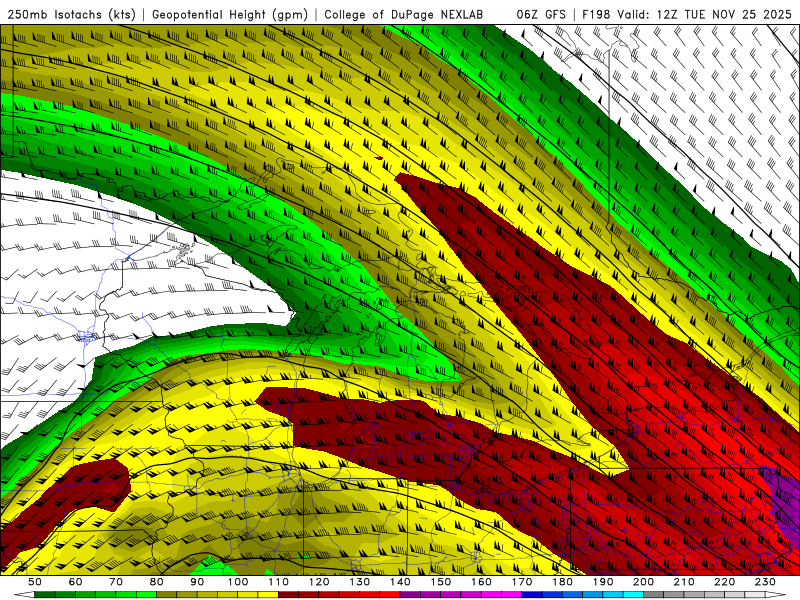The image size is (800, 600).
Task: Click the 60 label on the color scale
Action: [x=75, y=582]
